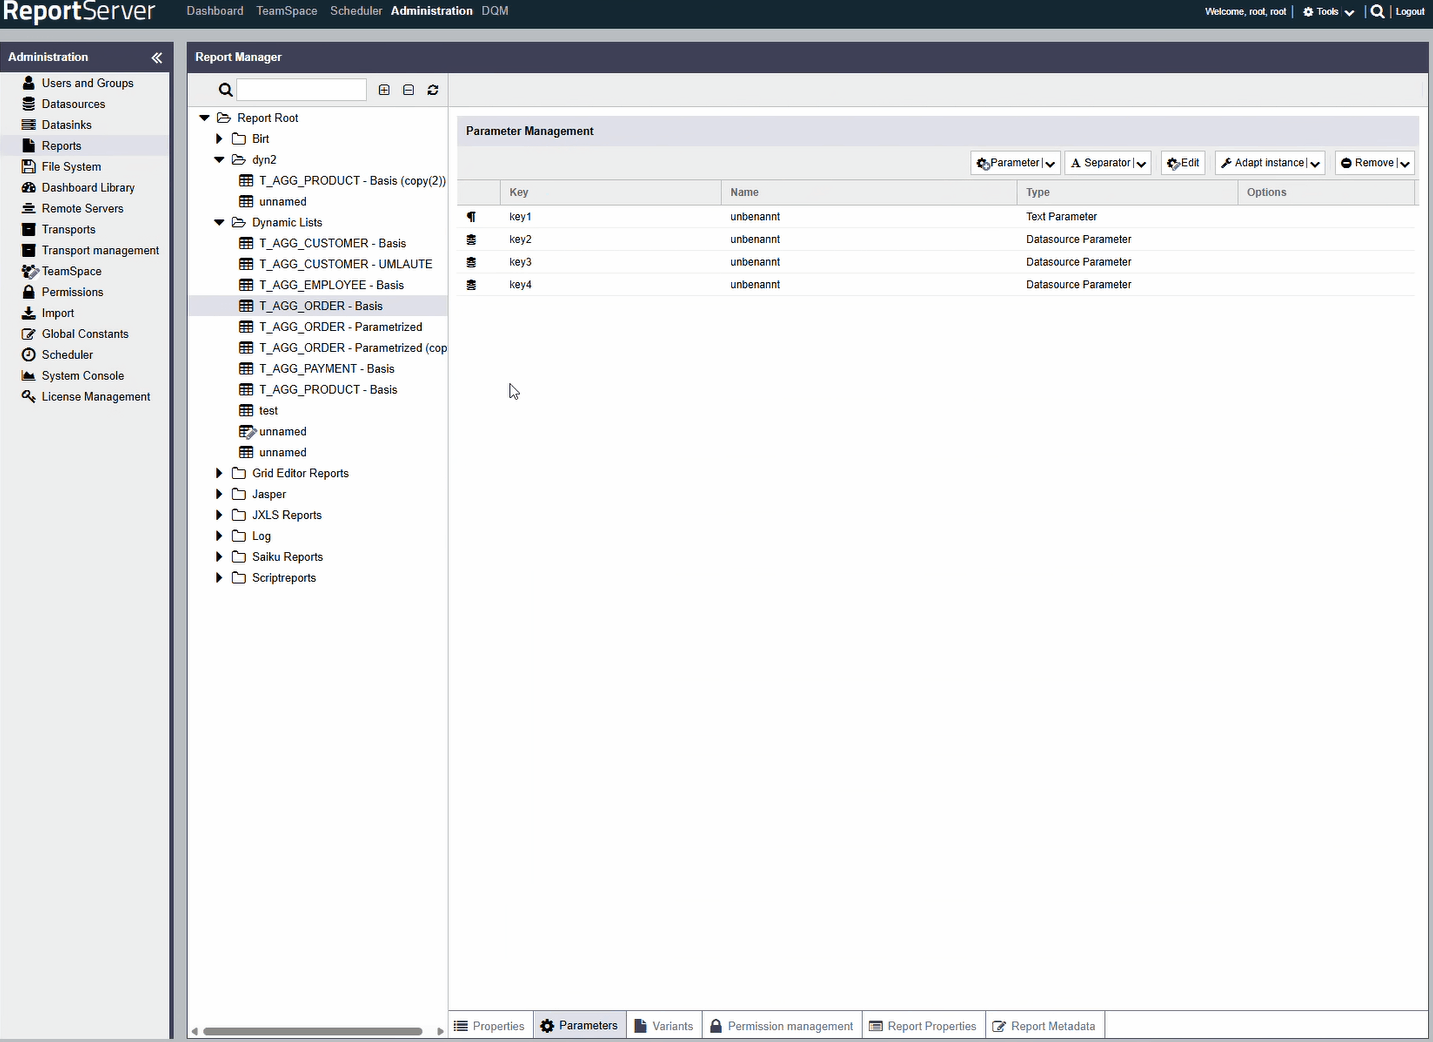
Task: Collapse the Dynamic Lists folder
Action: coord(219,223)
